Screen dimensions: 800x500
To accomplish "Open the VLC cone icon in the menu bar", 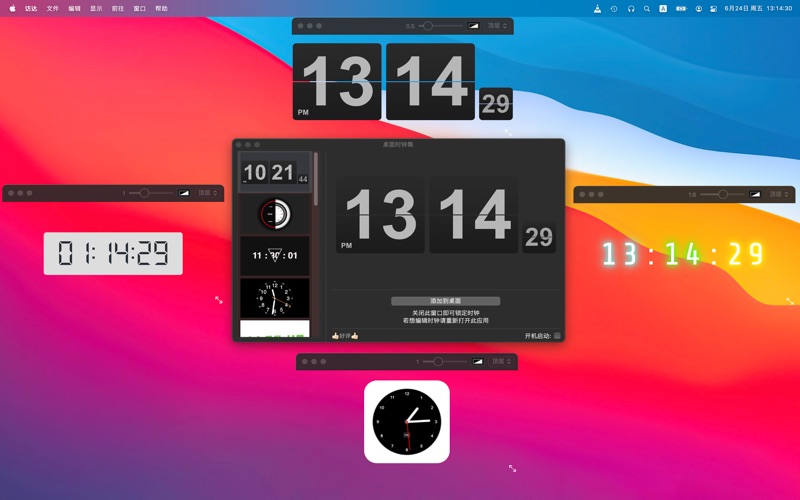I will click(x=597, y=8).
